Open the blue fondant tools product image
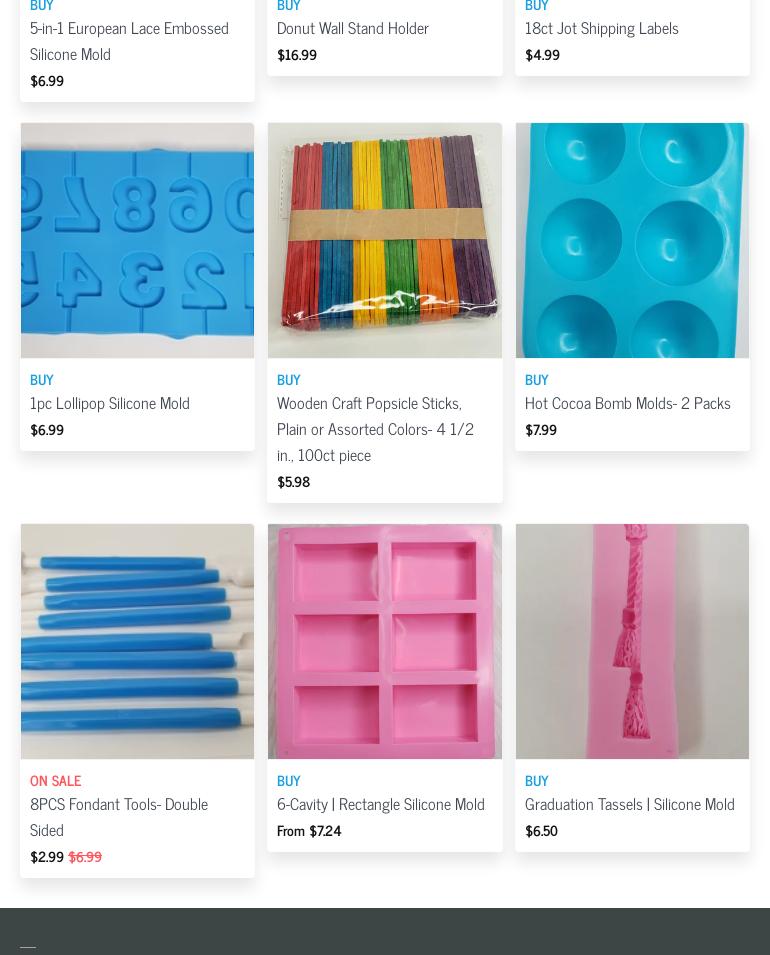 pyautogui.click(x=137, y=641)
